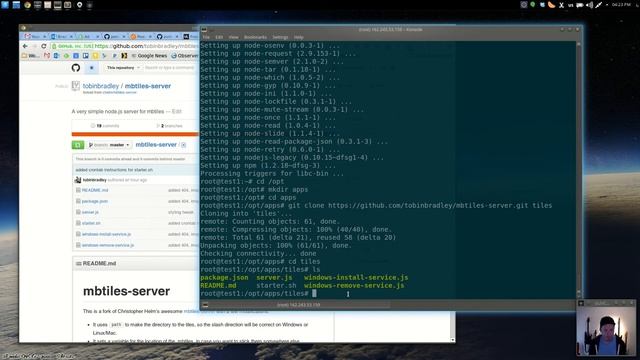
Task: Open the mbtiles-server repository title link
Action: coord(148,86)
